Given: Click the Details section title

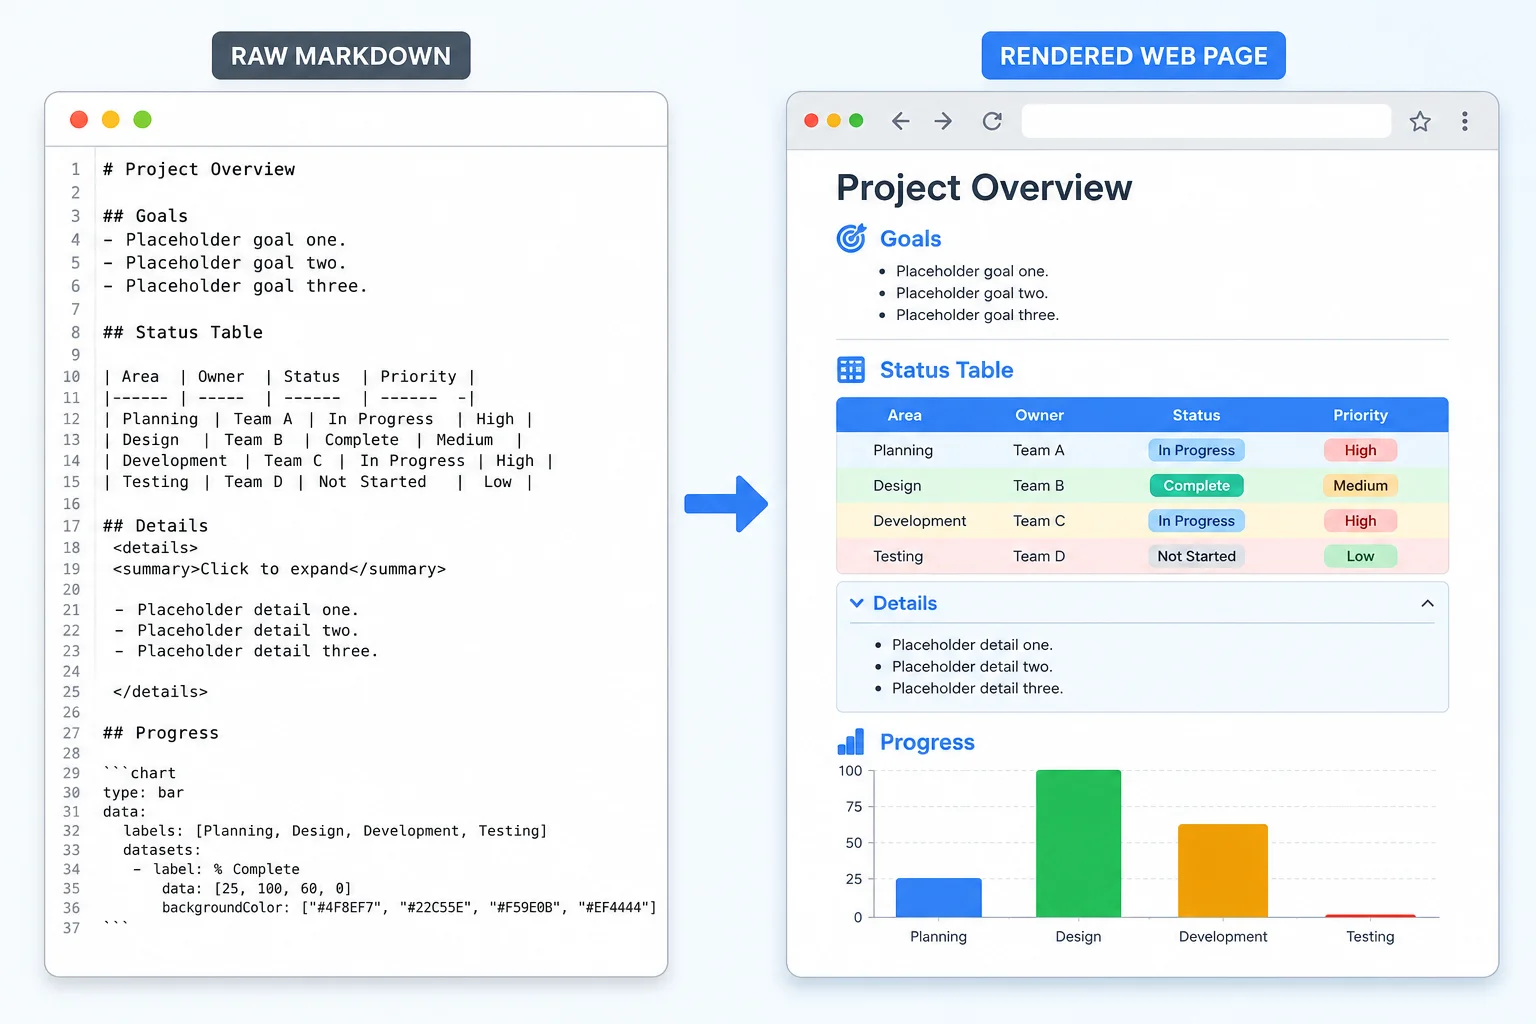Looking at the screenshot, I should point(905,603).
